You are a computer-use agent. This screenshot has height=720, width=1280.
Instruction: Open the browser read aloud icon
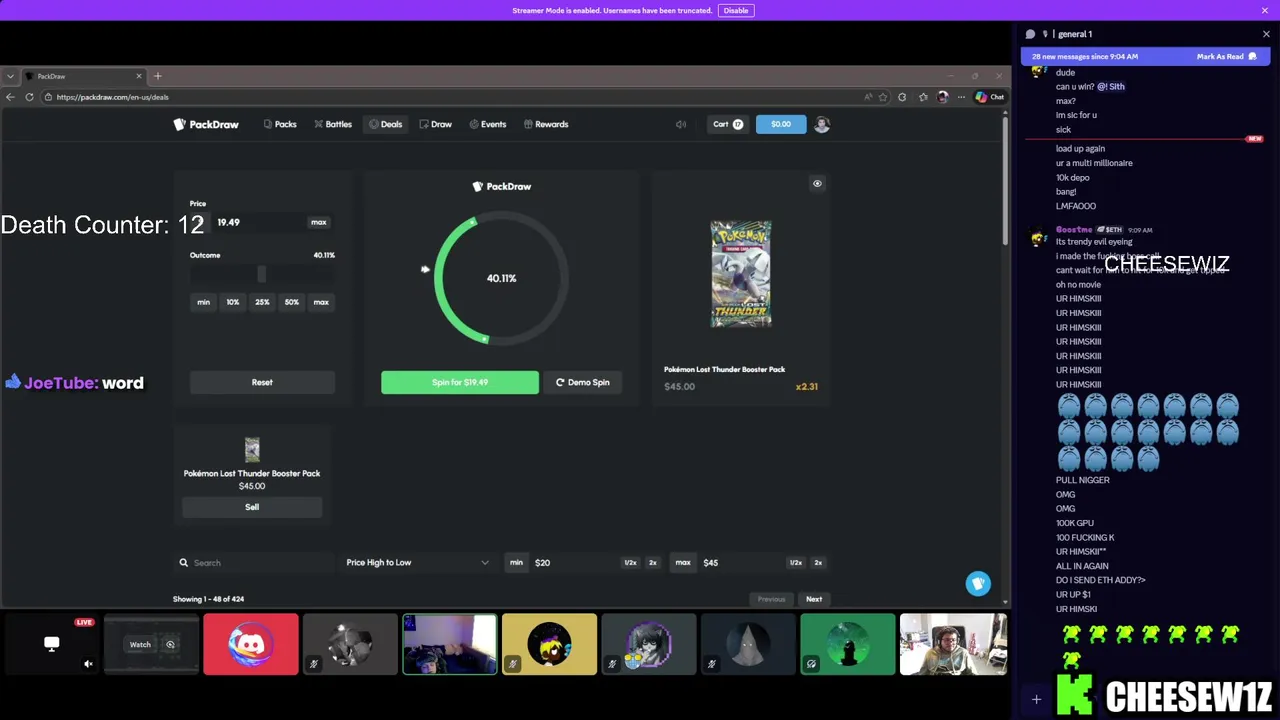click(867, 97)
